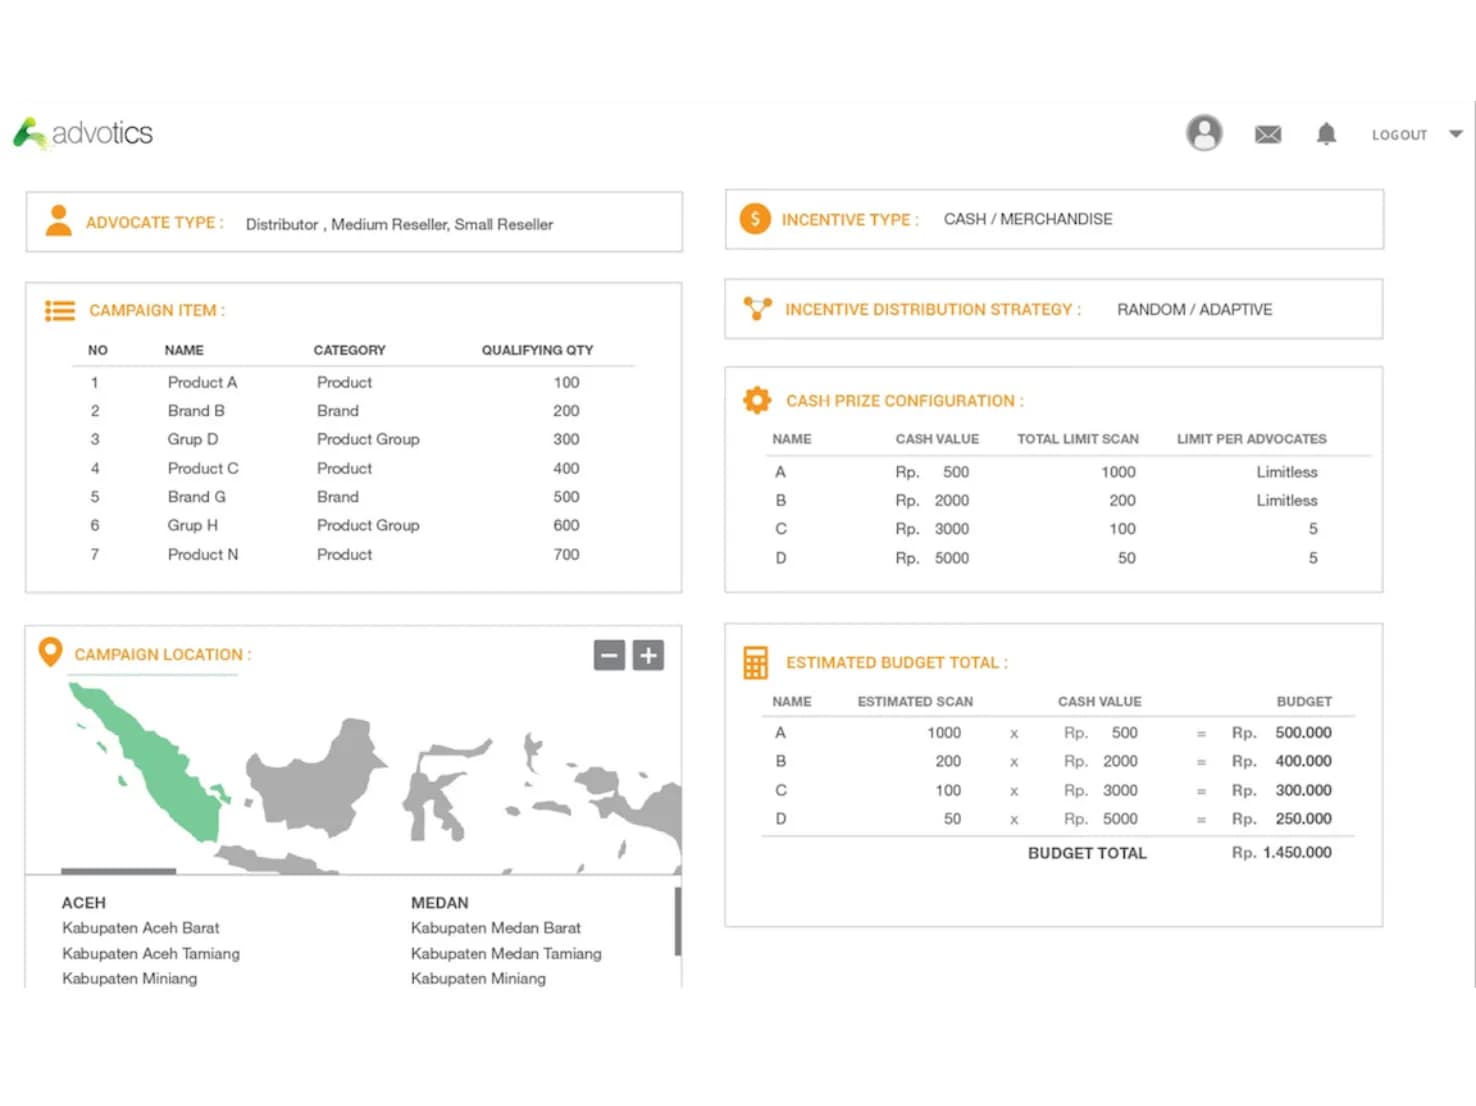Viewport: 1476px width, 1106px height.
Task: Click 'TOTAL LIMIT SCAN' column header
Action: point(1078,439)
